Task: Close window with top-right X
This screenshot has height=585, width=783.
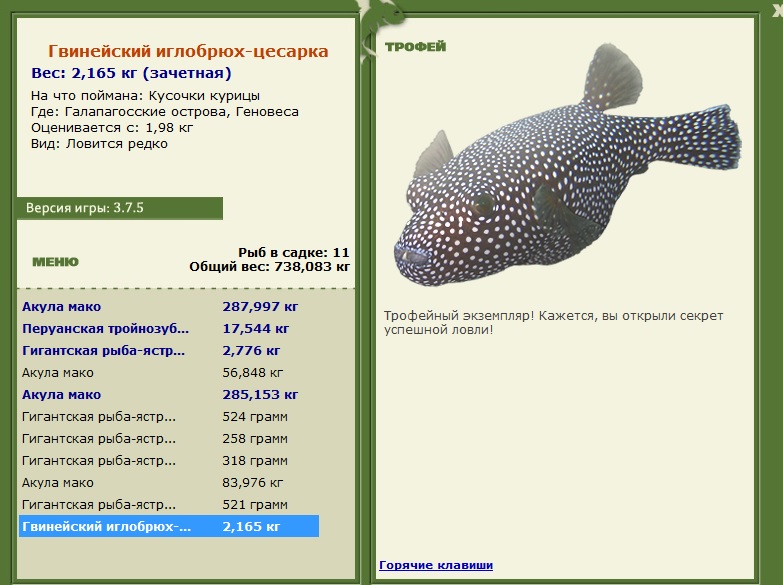Action: click(778, 11)
